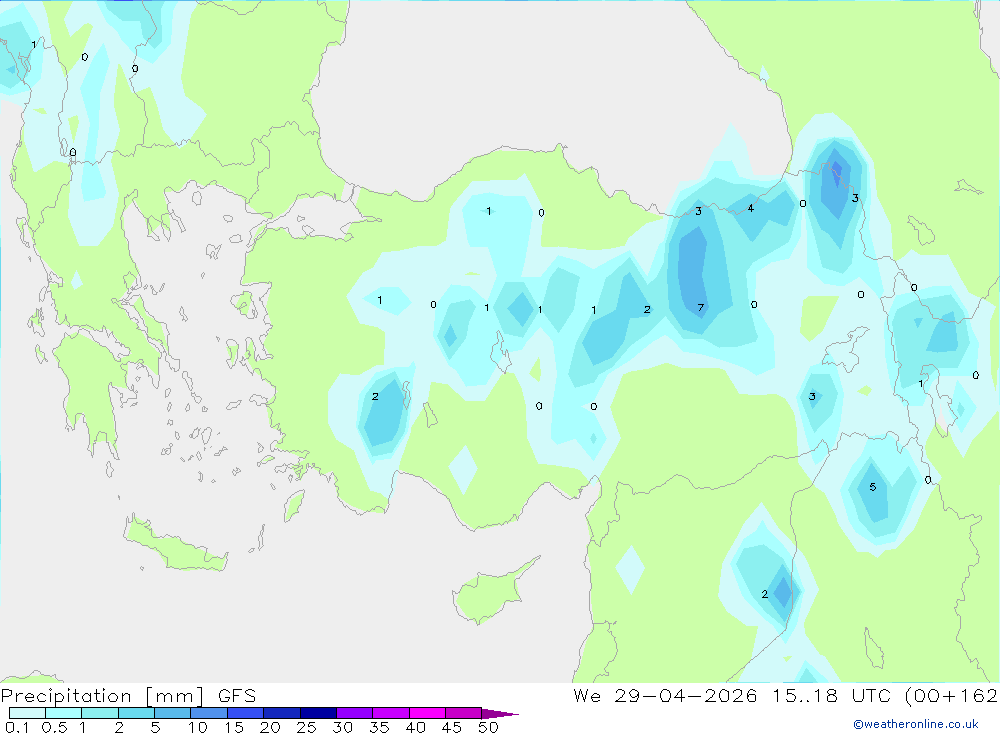The height and width of the screenshot is (733, 1000).
Task: Pick the legend swatch between 2 and 5
Action: (x=136, y=713)
